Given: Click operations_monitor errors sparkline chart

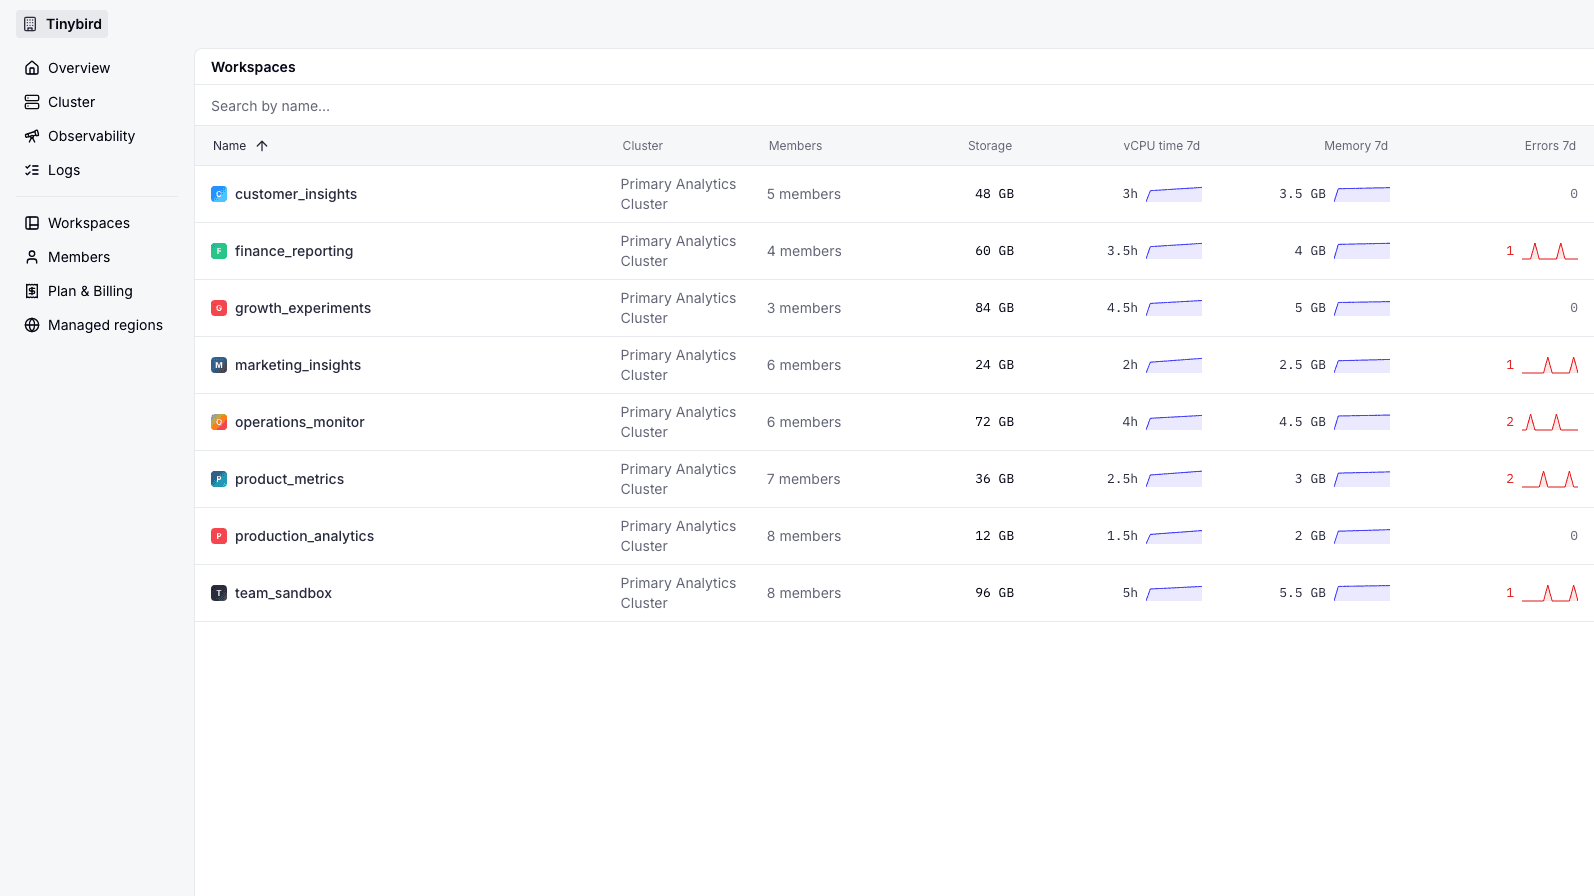Looking at the screenshot, I should click(x=1550, y=422).
